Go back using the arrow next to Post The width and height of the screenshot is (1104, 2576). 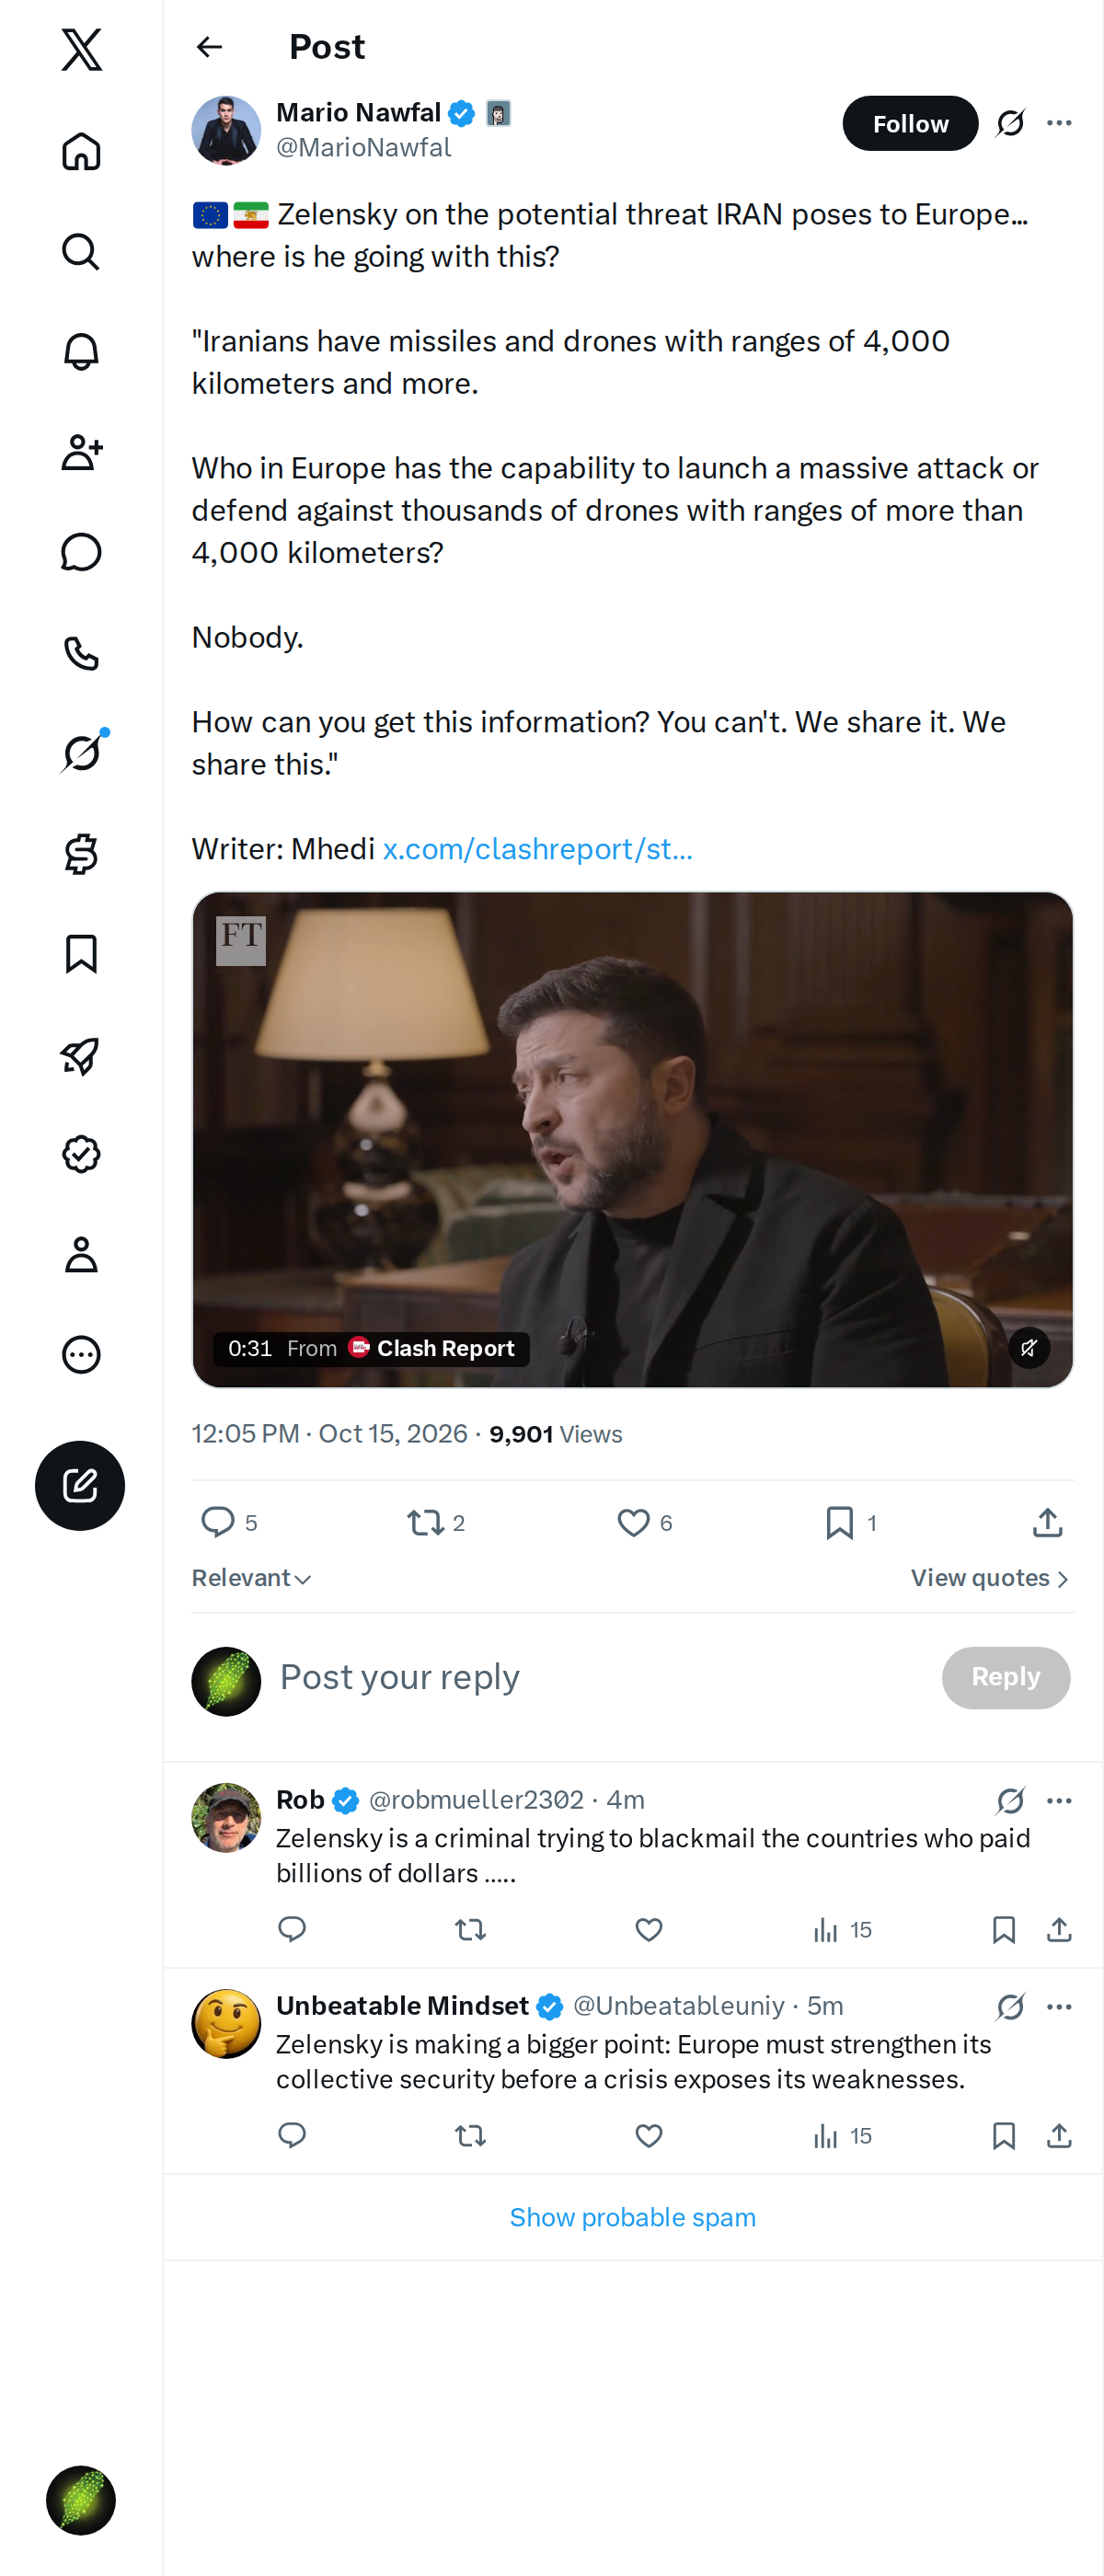click(210, 47)
